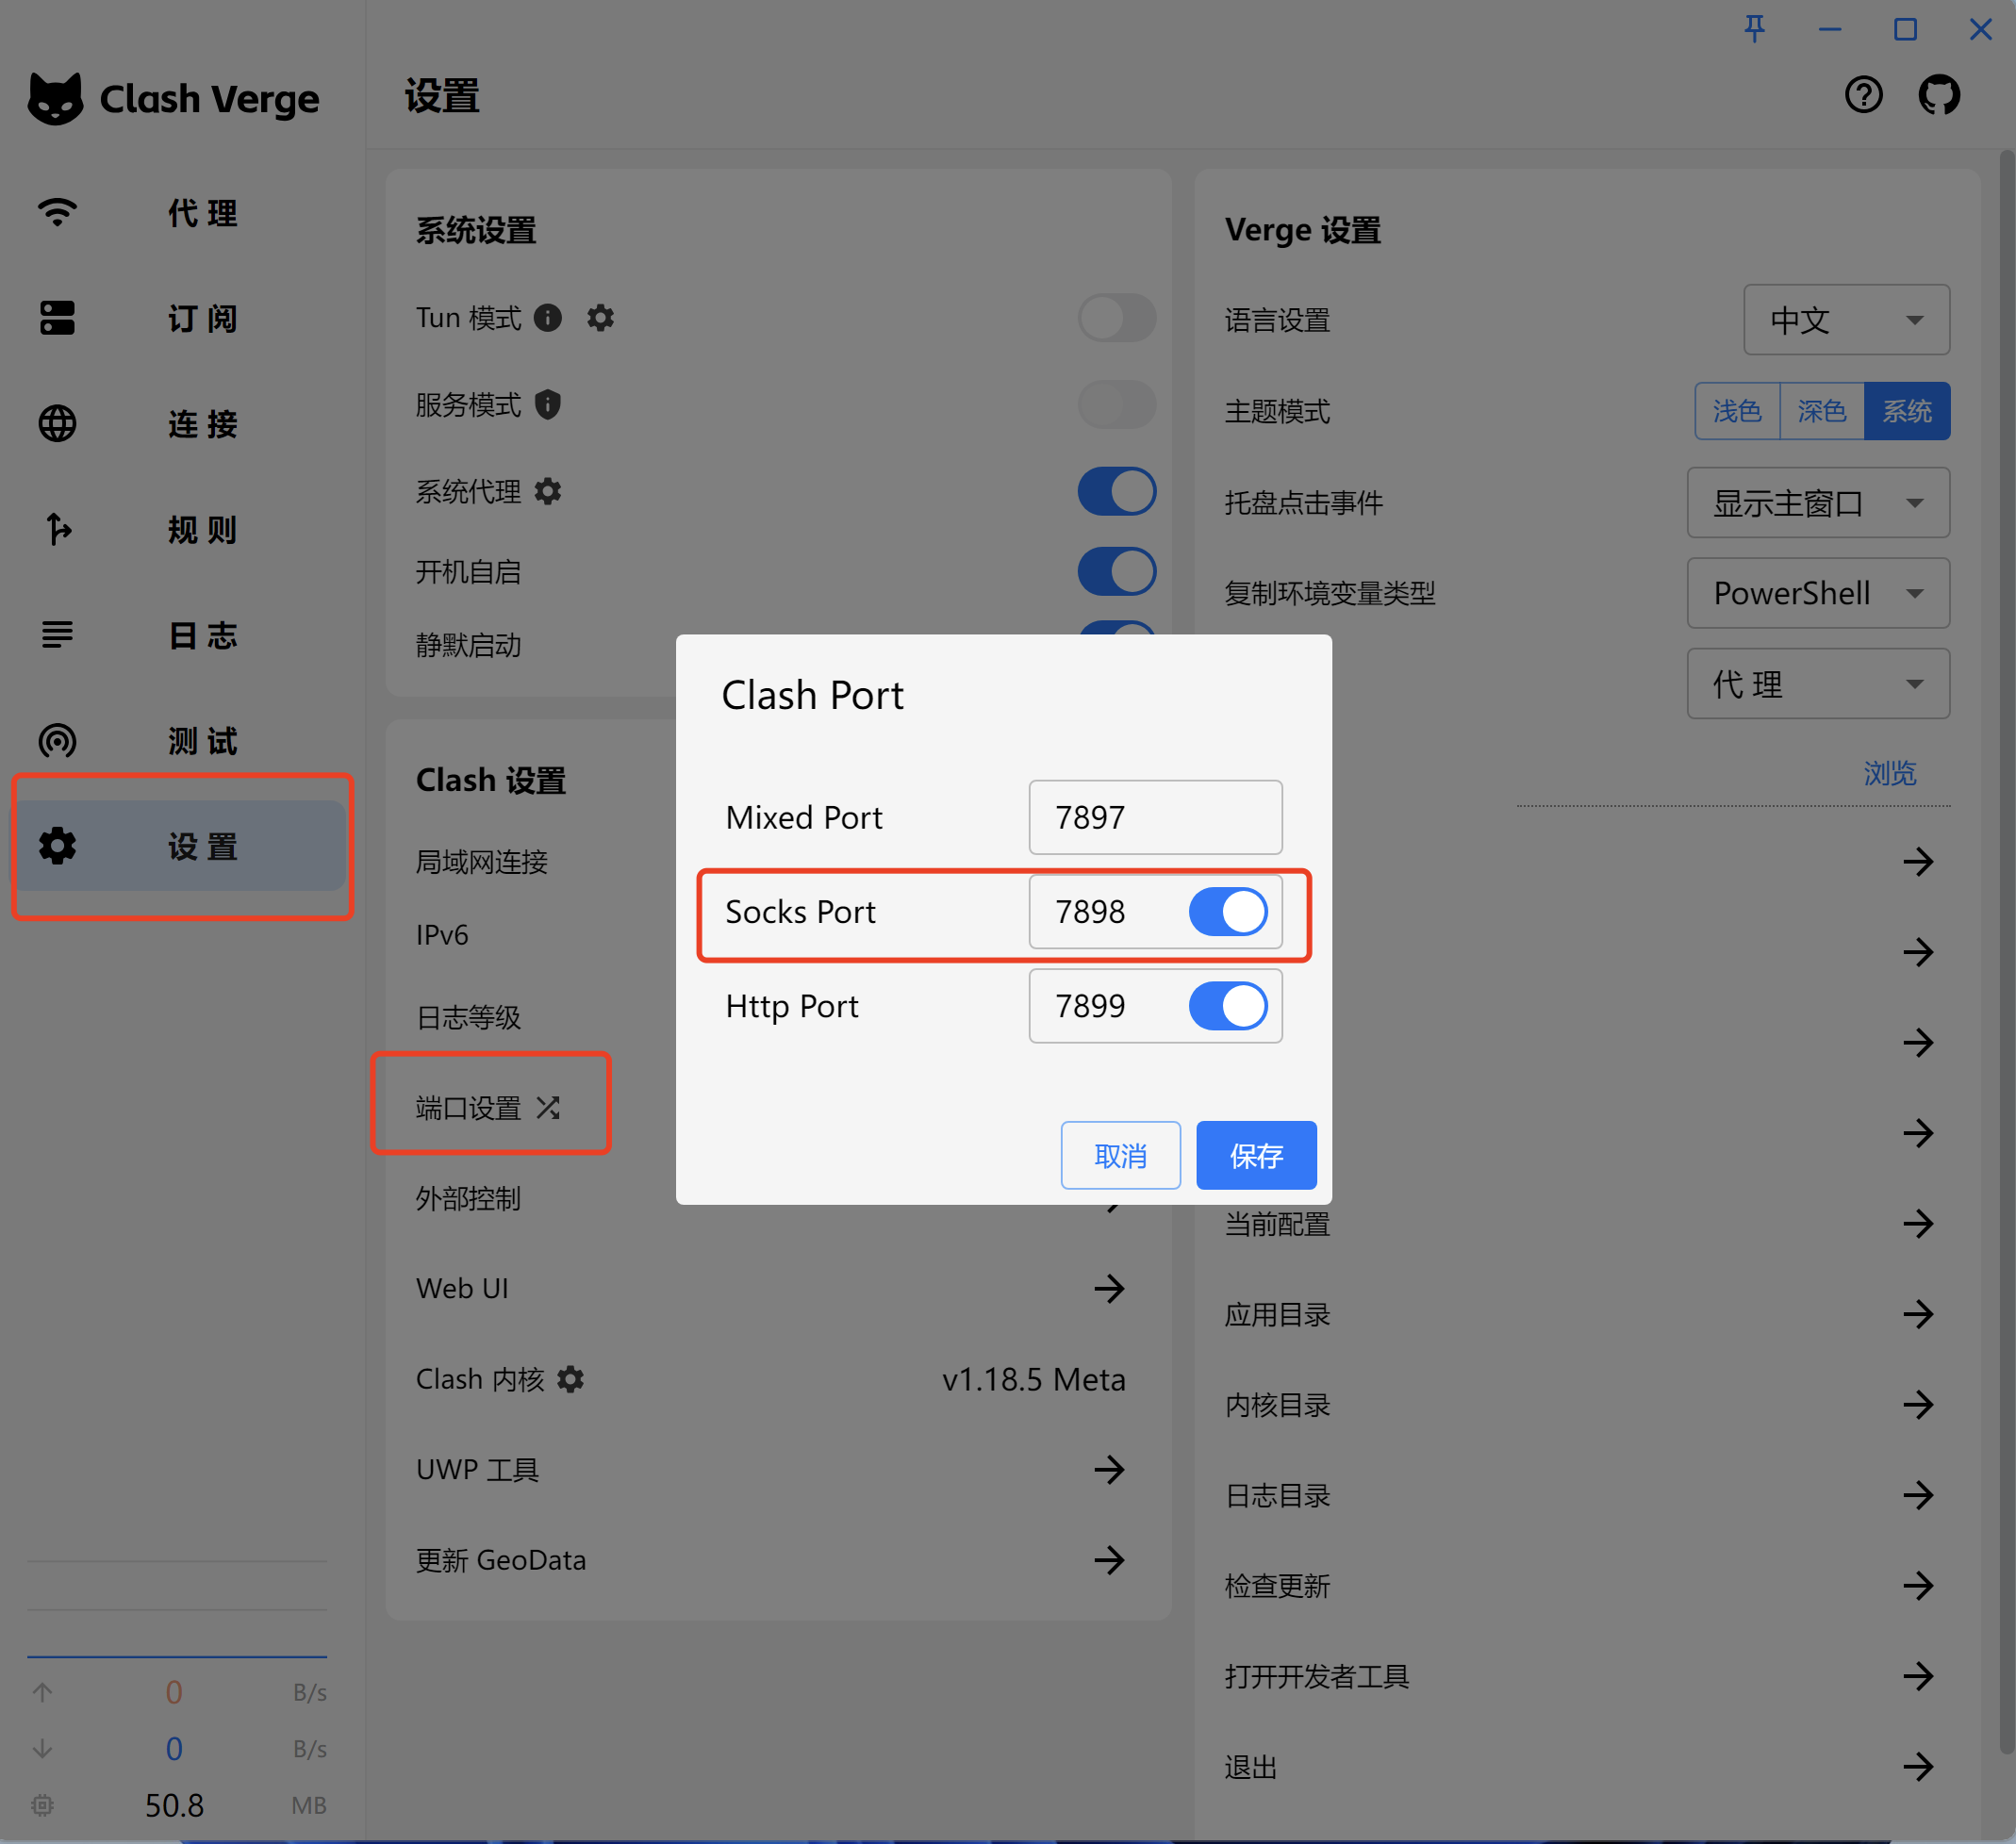Click the service mode shield icon
Viewport: 2016px width, 1844px height.
[548, 405]
